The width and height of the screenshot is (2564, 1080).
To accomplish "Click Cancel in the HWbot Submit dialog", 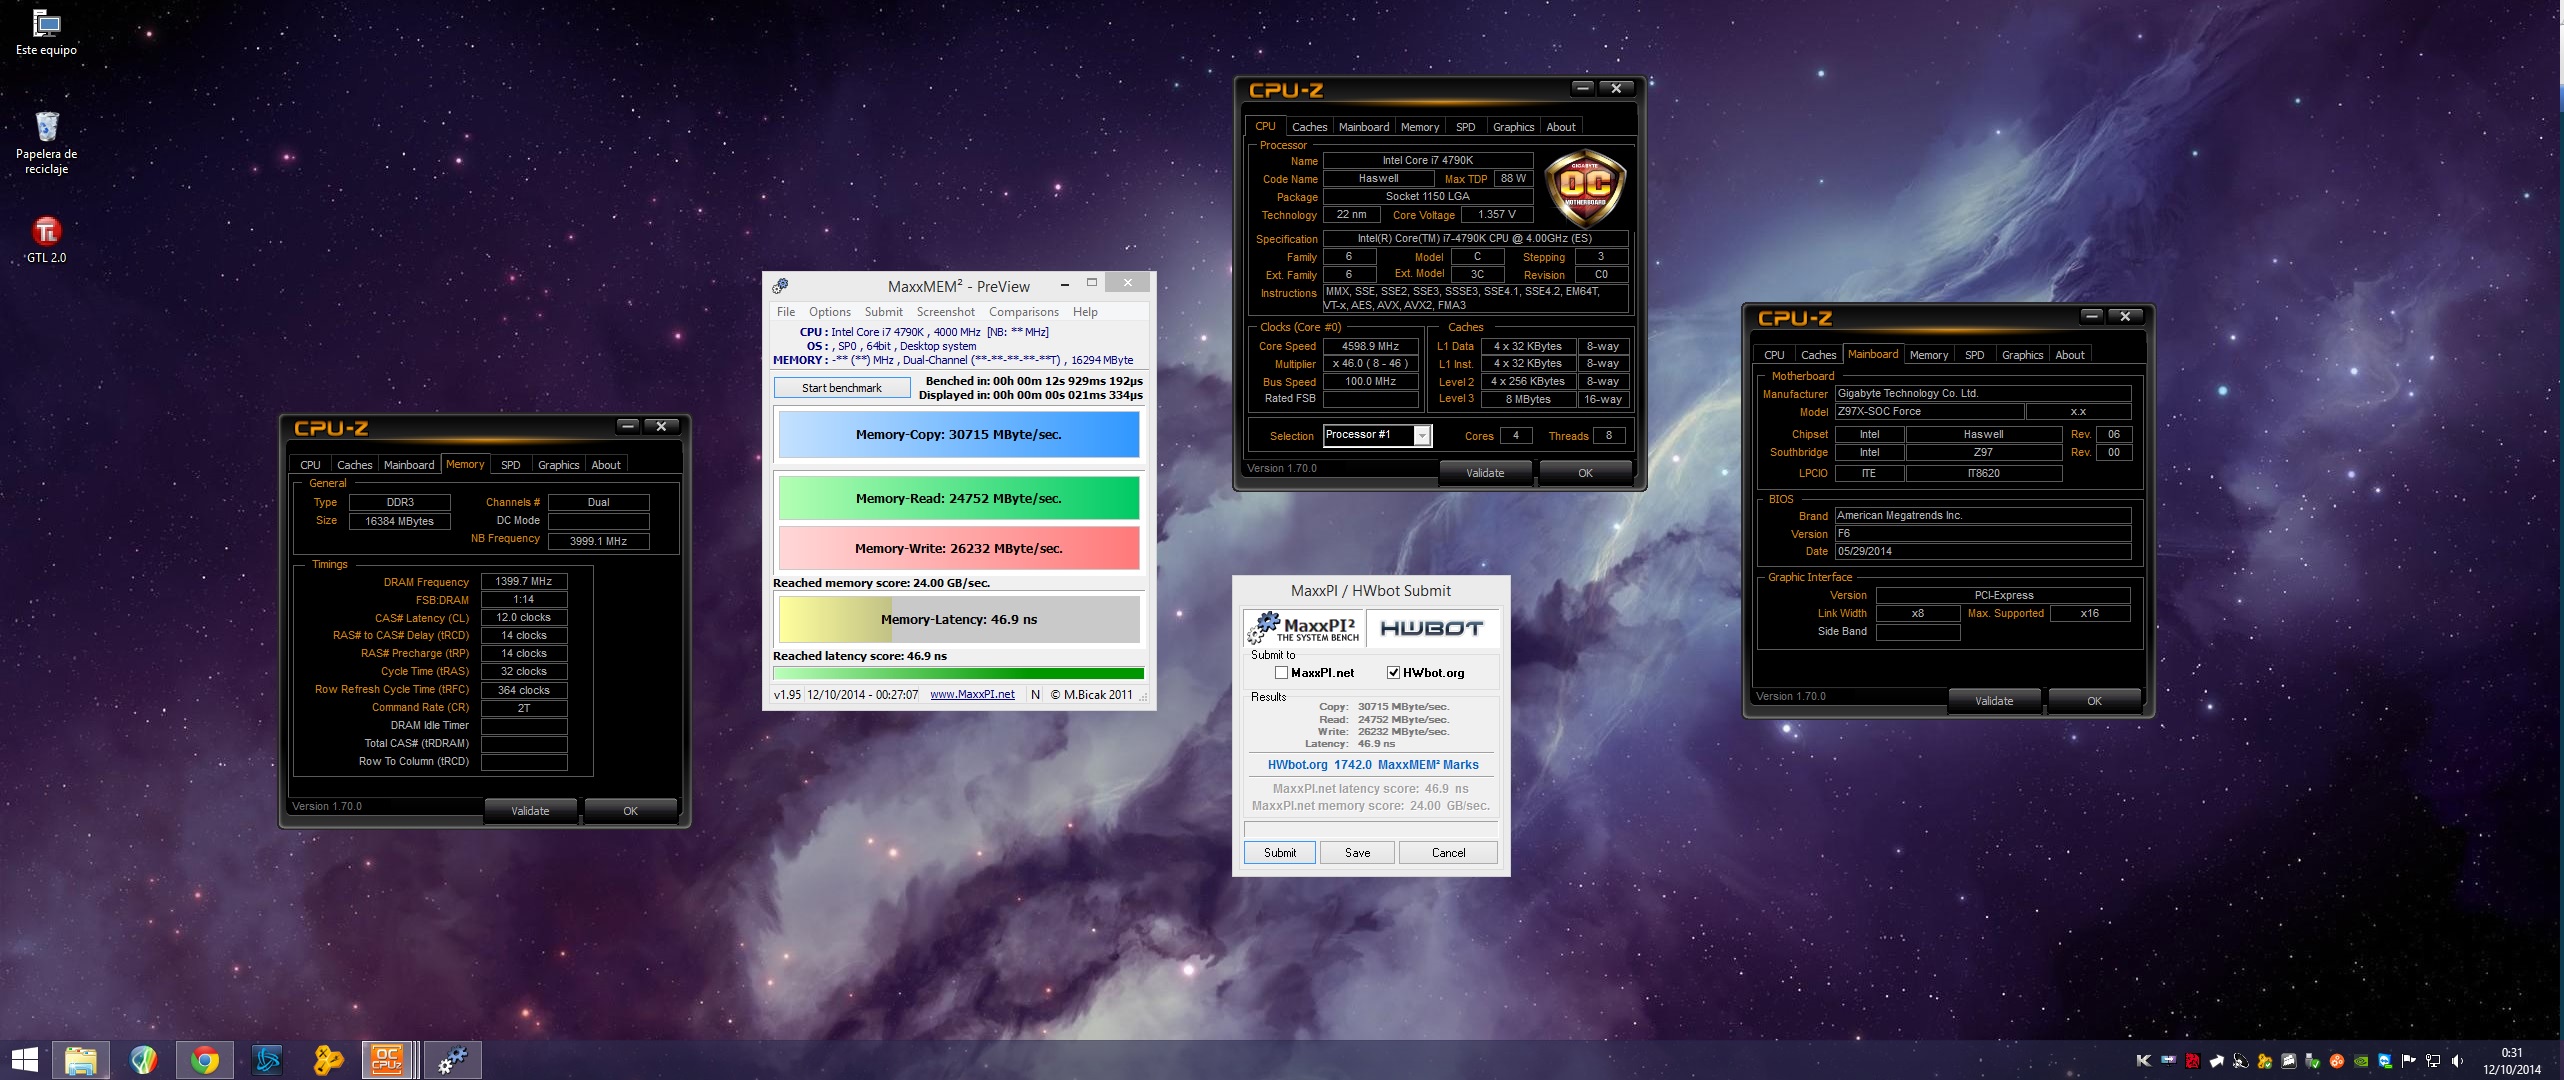I will pos(1448,853).
